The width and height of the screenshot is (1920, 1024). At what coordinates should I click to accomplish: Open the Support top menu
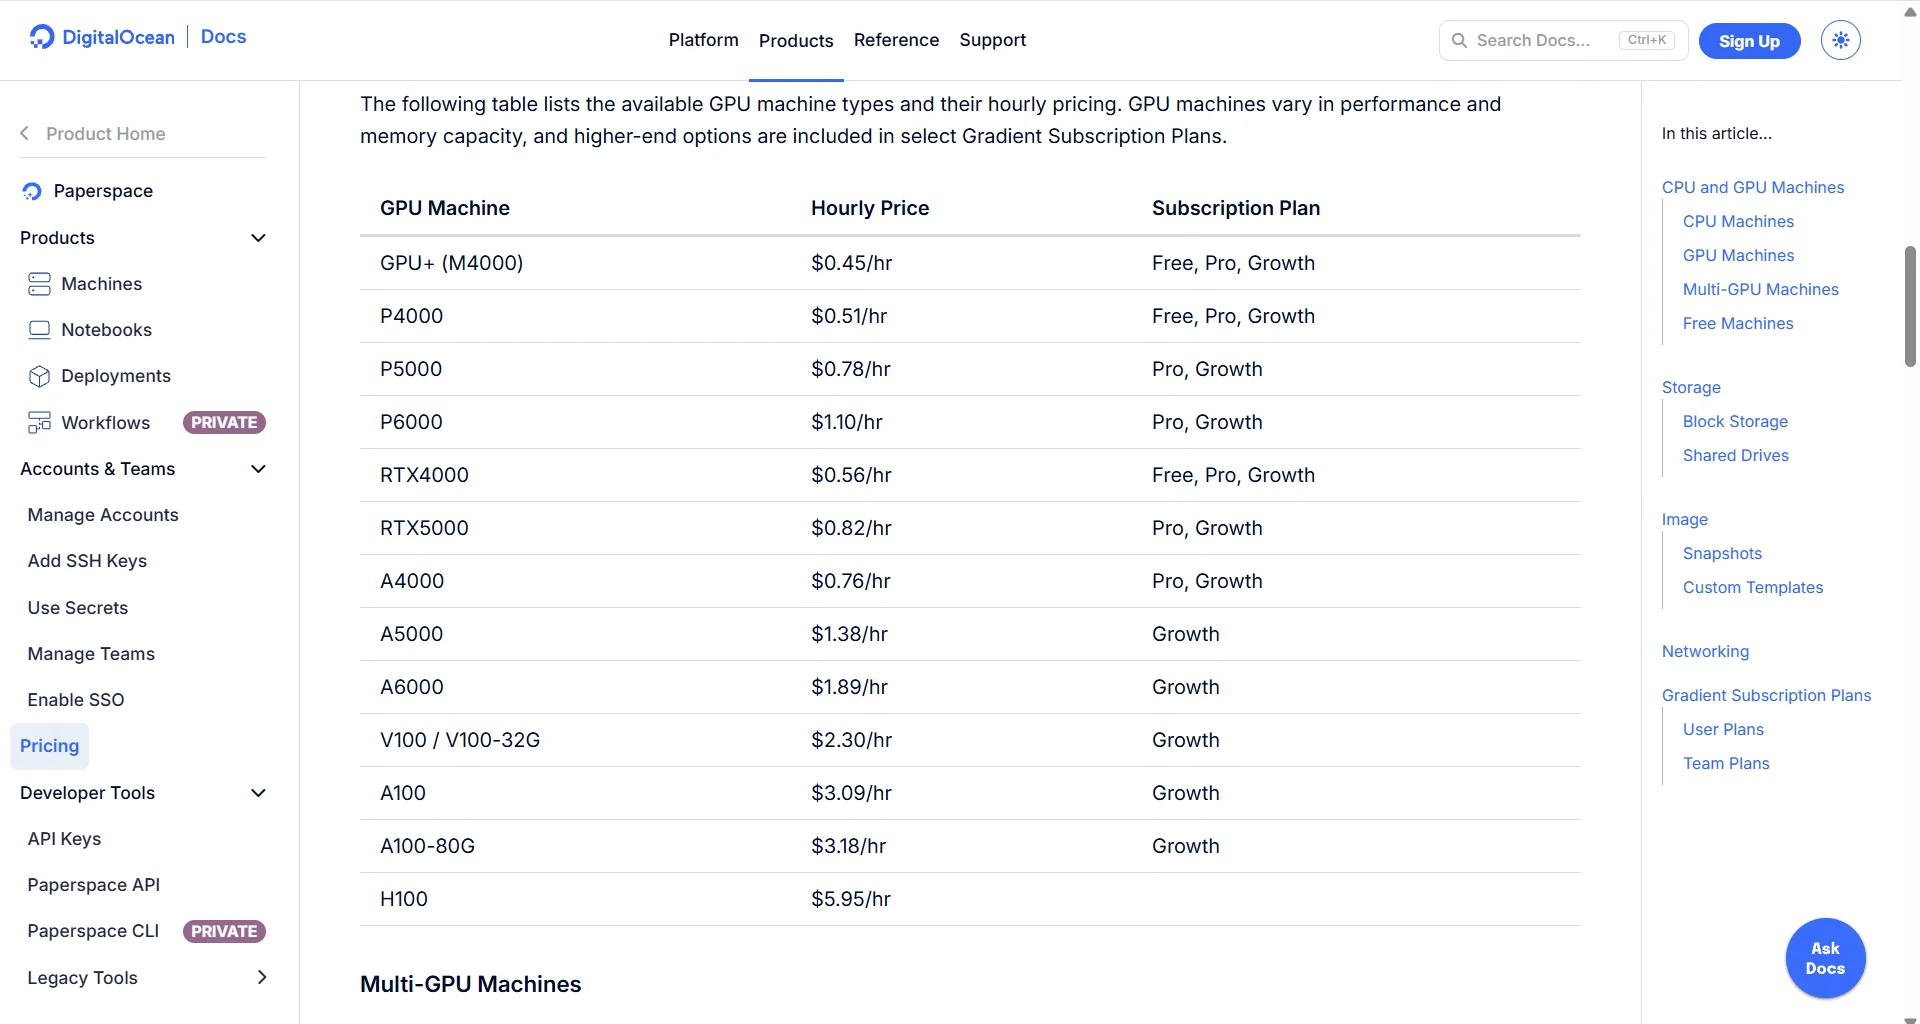click(x=992, y=40)
